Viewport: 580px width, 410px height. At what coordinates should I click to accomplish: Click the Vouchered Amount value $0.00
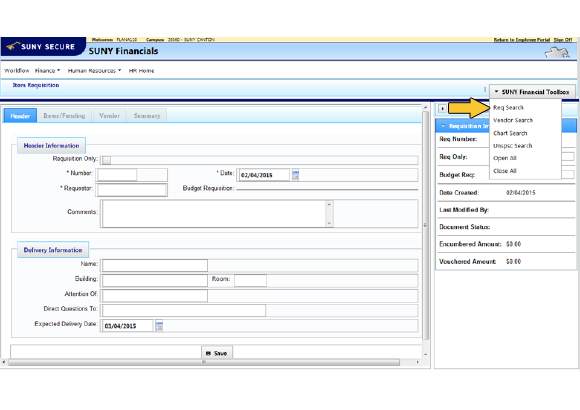point(513,261)
